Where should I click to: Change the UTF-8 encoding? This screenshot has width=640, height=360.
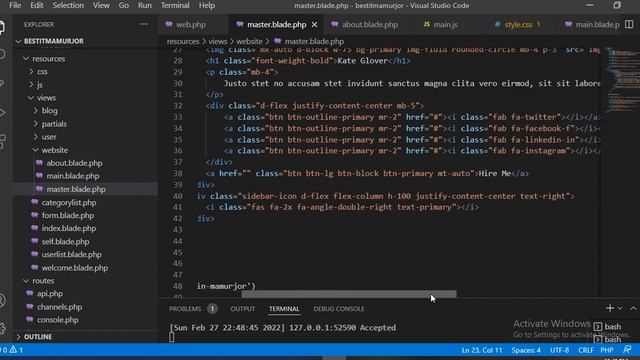[559, 350]
